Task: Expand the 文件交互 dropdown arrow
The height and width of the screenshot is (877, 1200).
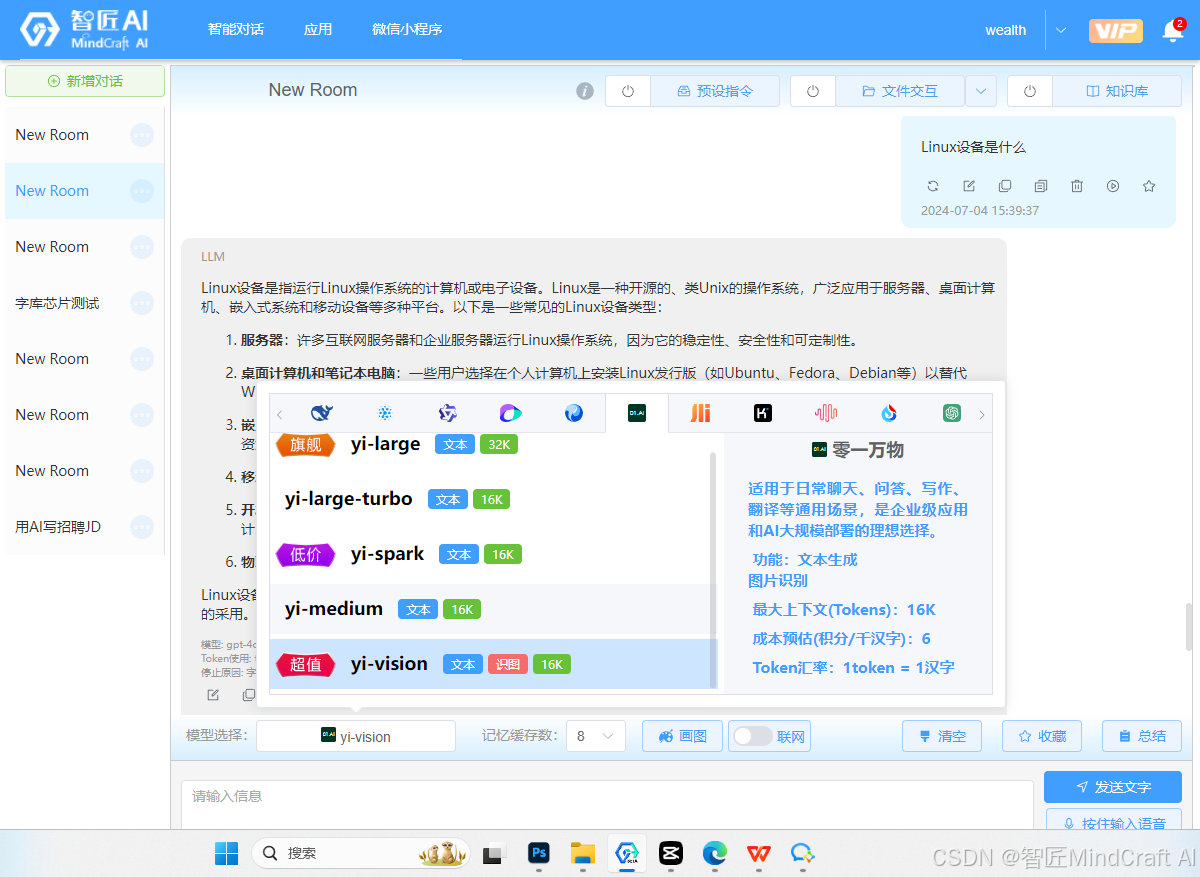Action: click(981, 91)
